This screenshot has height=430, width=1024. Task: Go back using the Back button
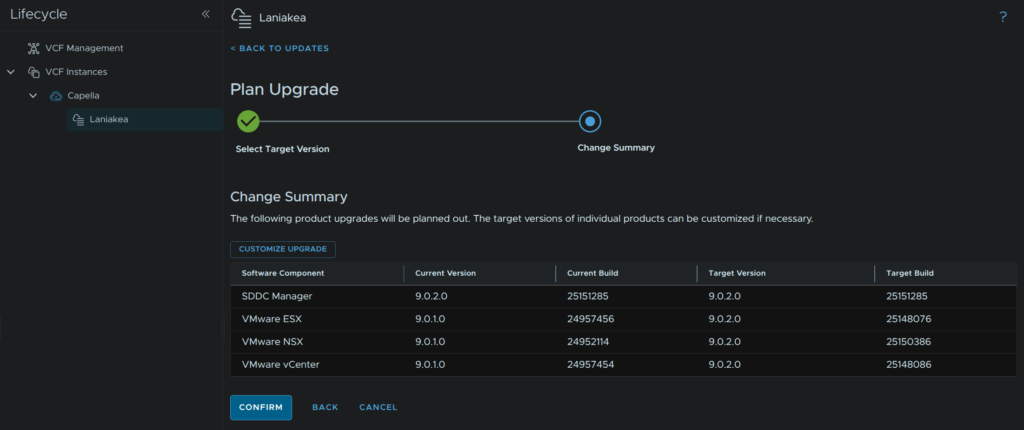click(x=325, y=407)
